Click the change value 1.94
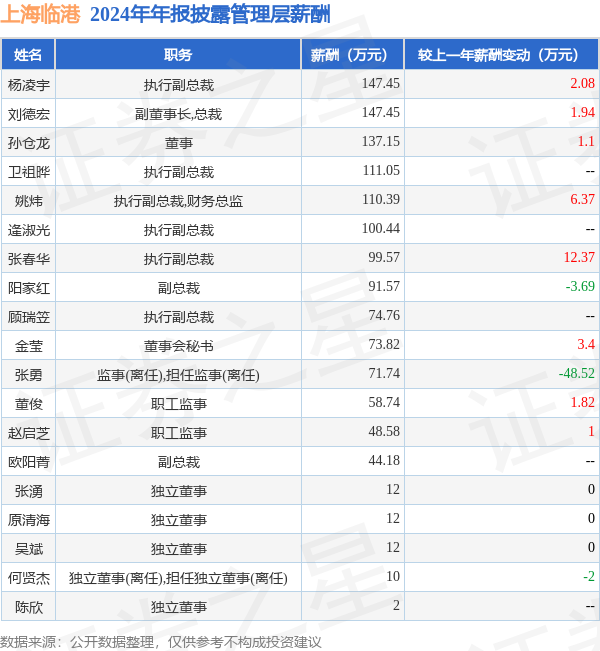 click(582, 113)
